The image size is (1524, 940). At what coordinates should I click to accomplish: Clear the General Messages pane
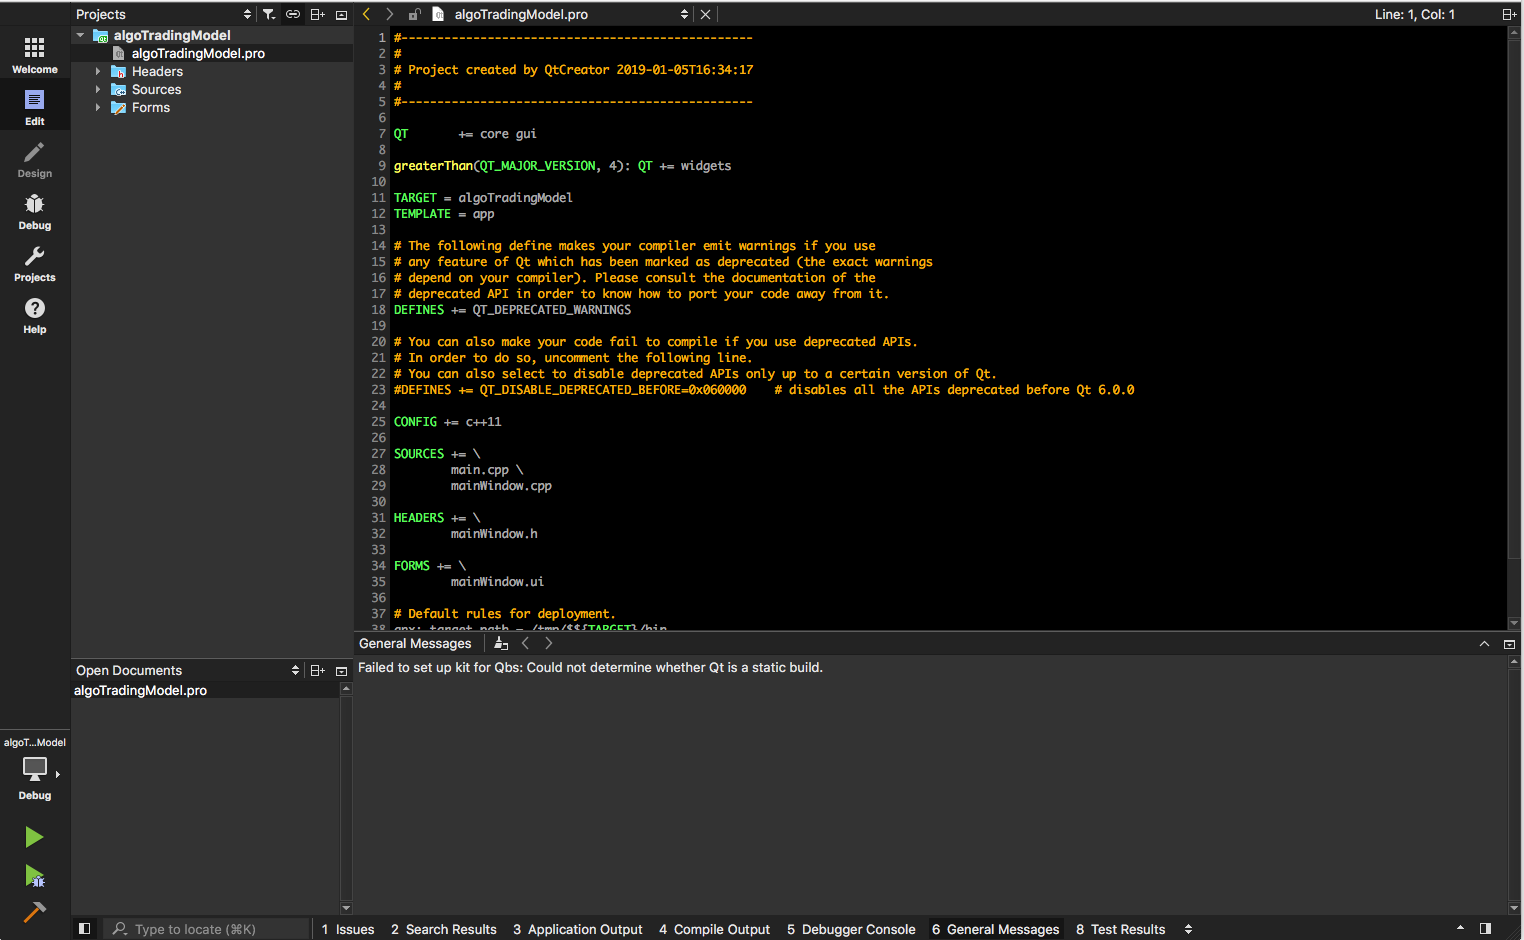click(501, 643)
